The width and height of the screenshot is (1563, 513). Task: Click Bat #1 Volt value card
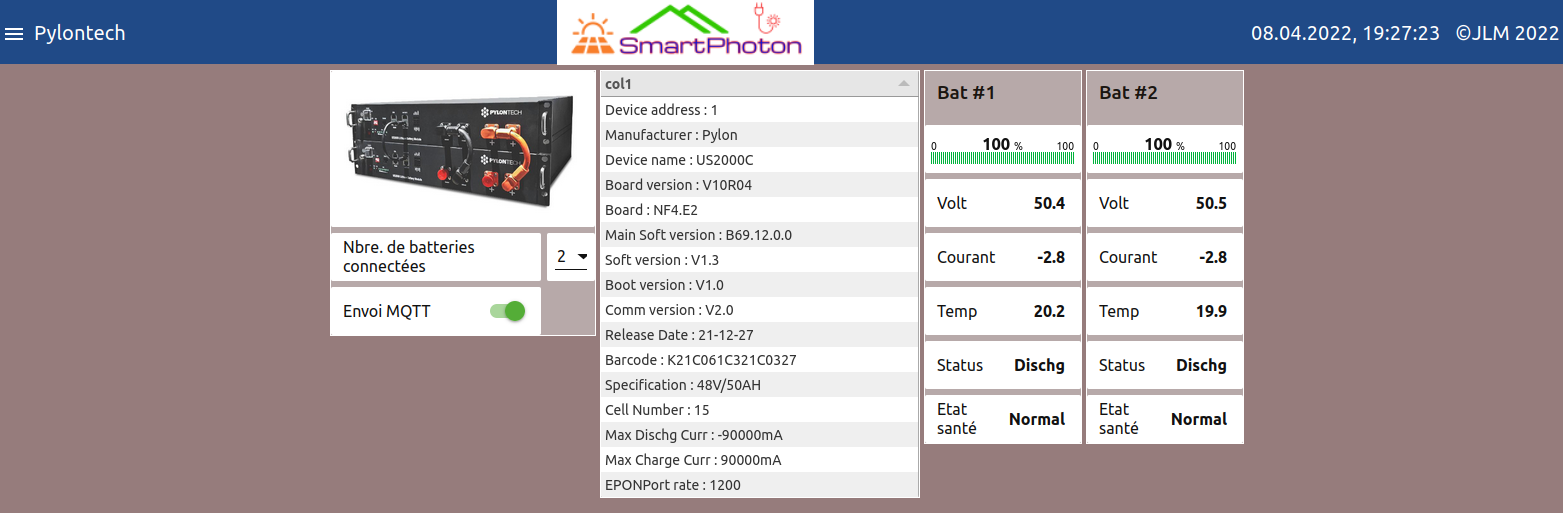1002,203
